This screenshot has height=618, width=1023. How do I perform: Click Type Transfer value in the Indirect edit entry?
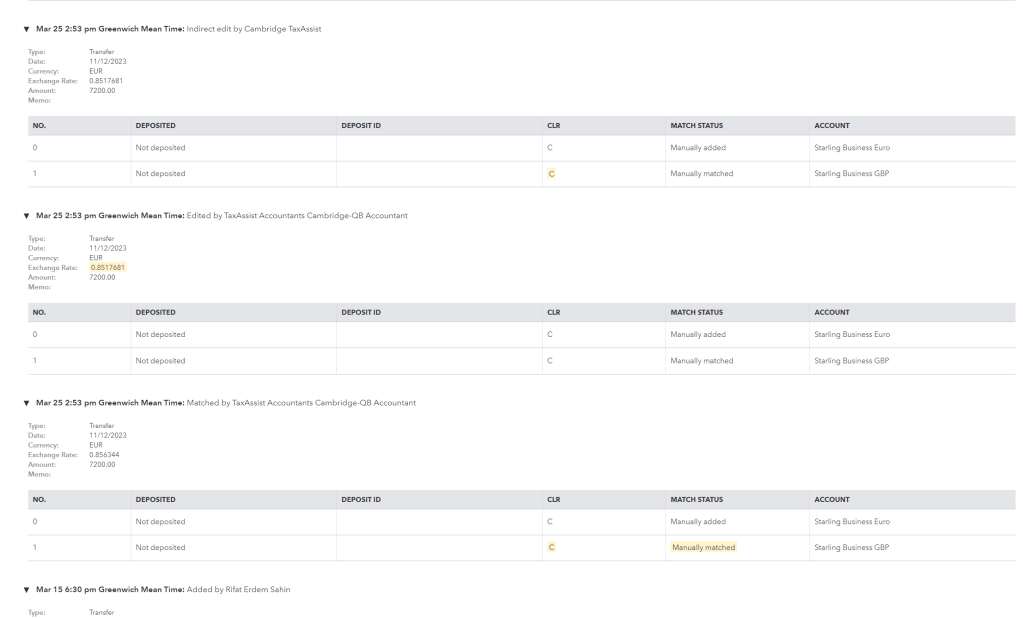tap(101, 52)
